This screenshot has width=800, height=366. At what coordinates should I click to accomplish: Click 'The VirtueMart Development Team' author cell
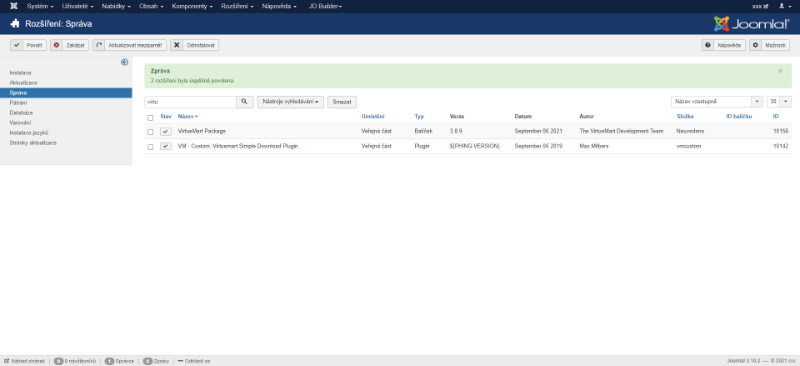(621, 131)
